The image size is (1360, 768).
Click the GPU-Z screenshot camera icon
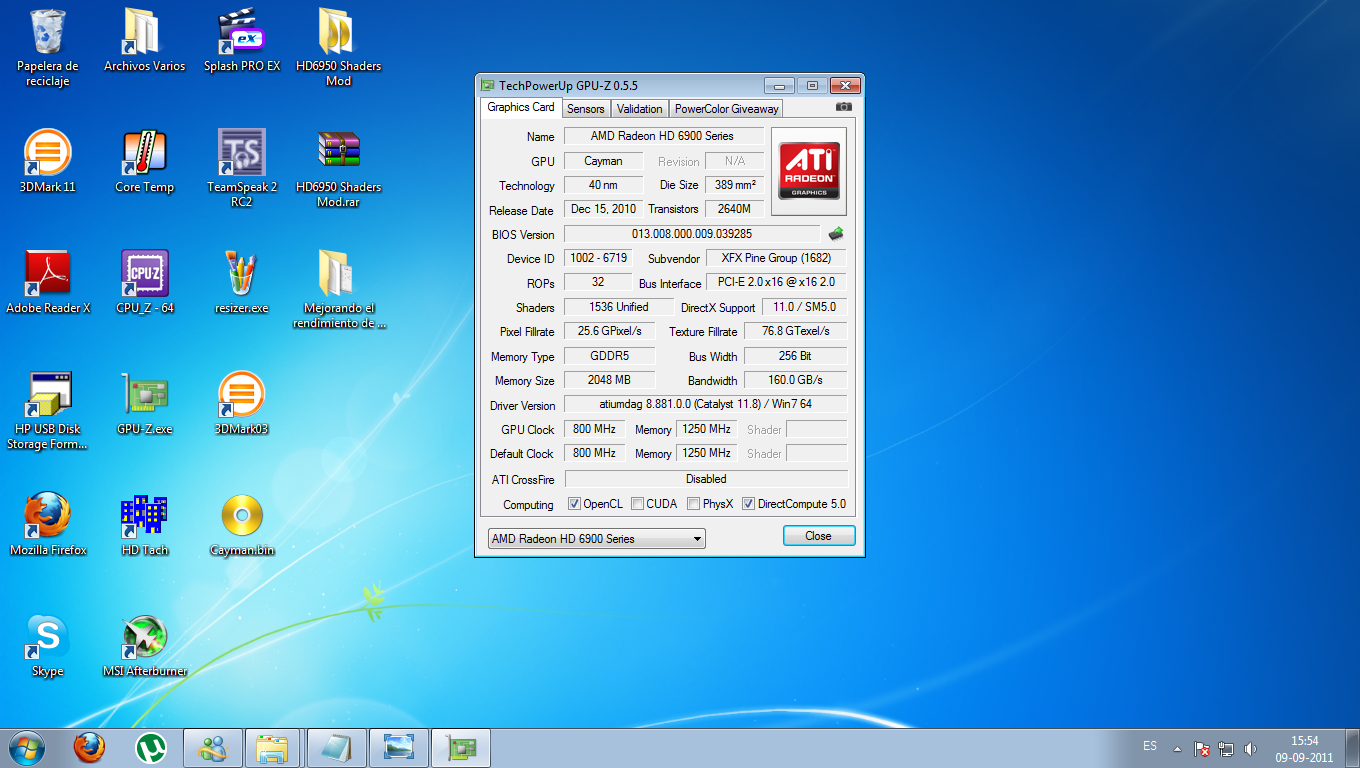(844, 107)
